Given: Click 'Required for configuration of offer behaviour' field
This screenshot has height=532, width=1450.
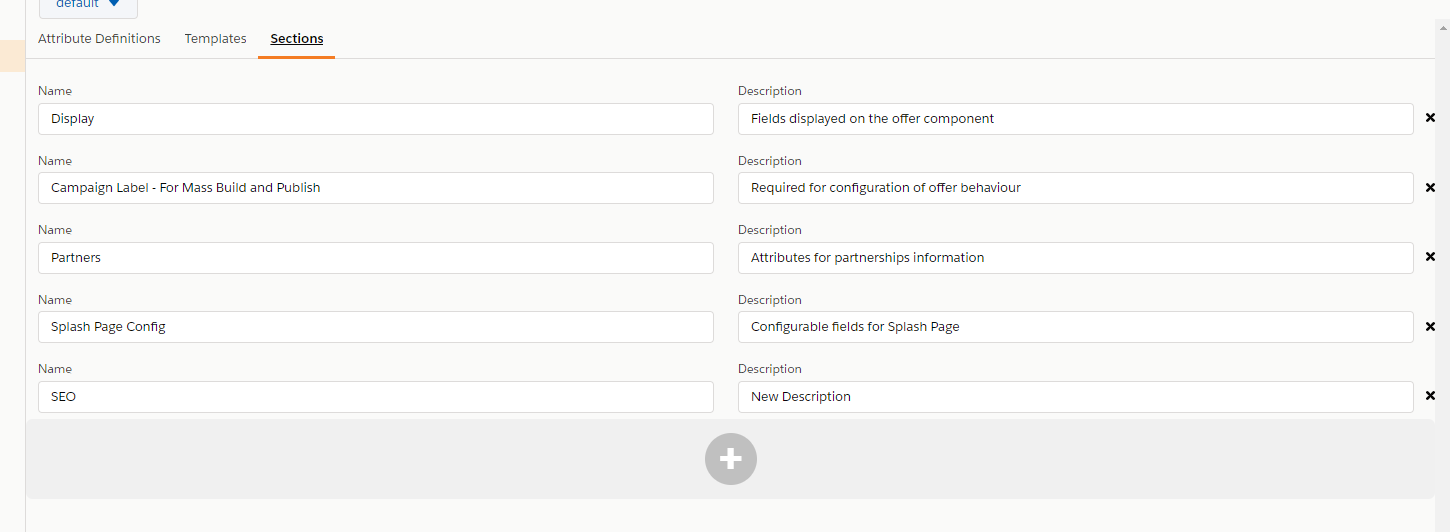Looking at the screenshot, I should point(1075,188).
